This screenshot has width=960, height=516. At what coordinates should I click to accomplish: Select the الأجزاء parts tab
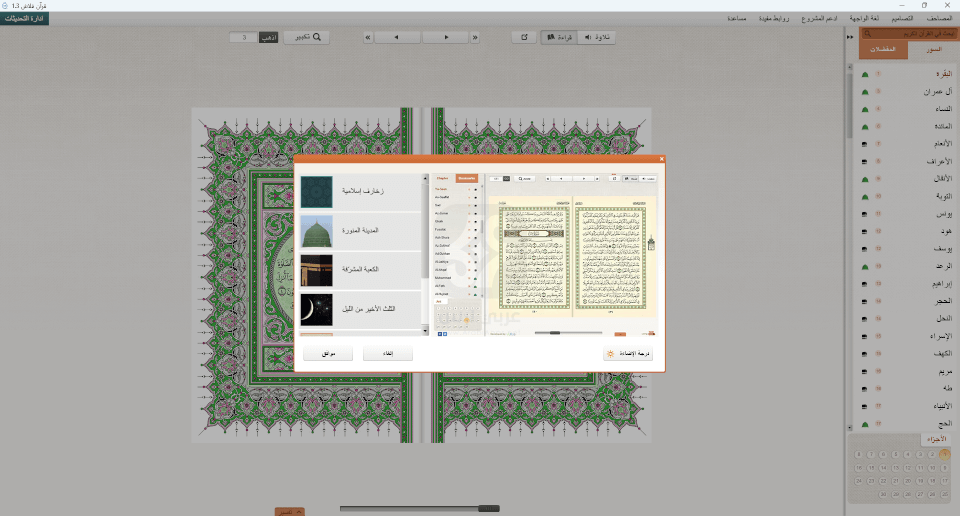[x=937, y=439]
